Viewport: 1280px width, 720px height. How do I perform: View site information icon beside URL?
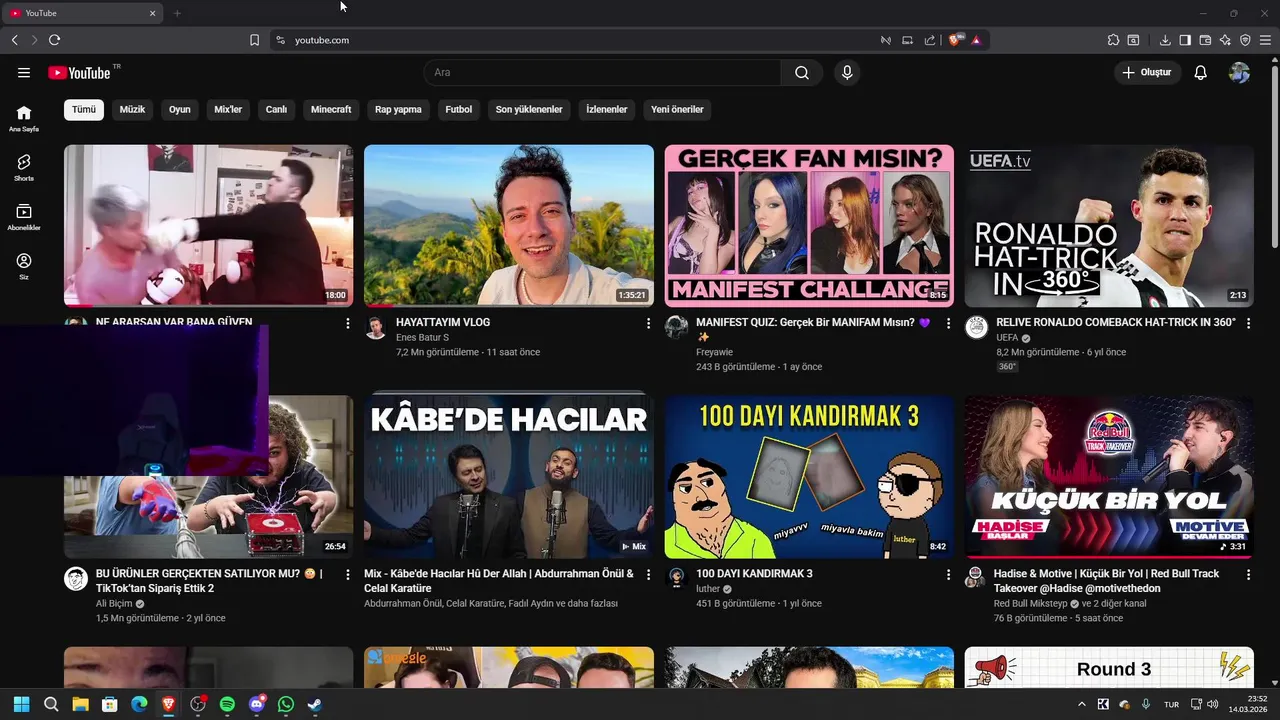(x=281, y=40)
